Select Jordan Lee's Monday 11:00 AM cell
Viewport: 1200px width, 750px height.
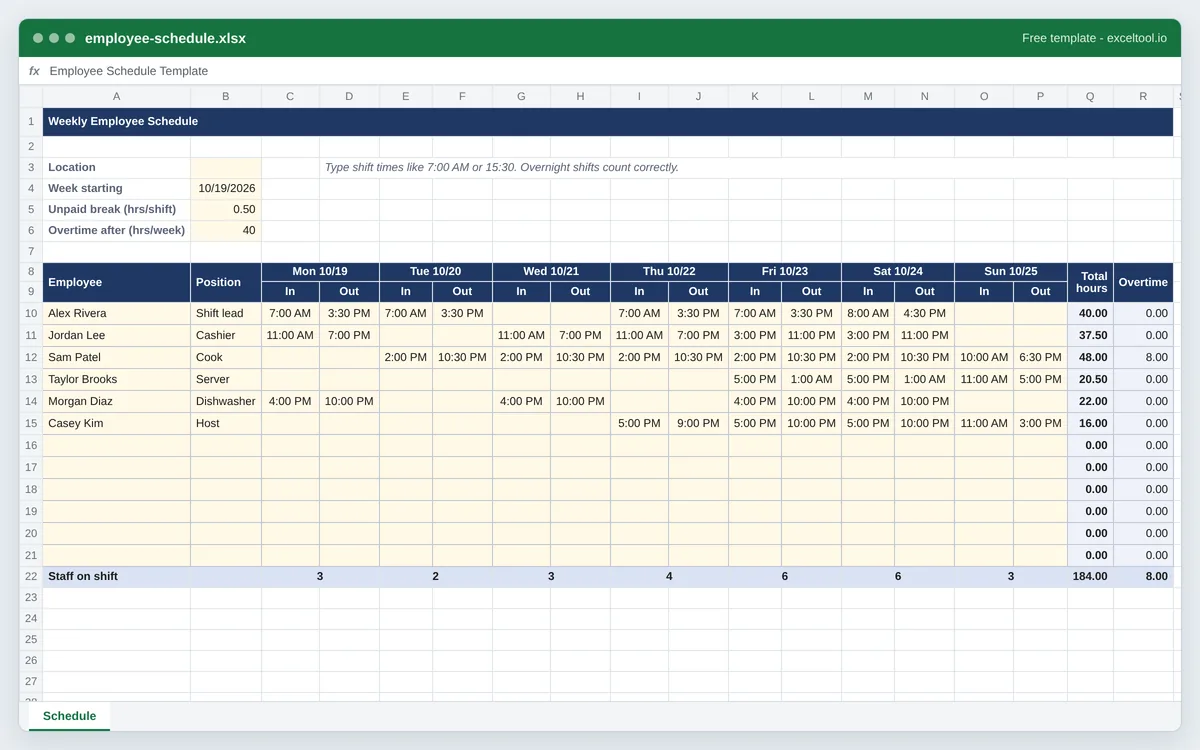pyautogui.click(x=290, y=335)
